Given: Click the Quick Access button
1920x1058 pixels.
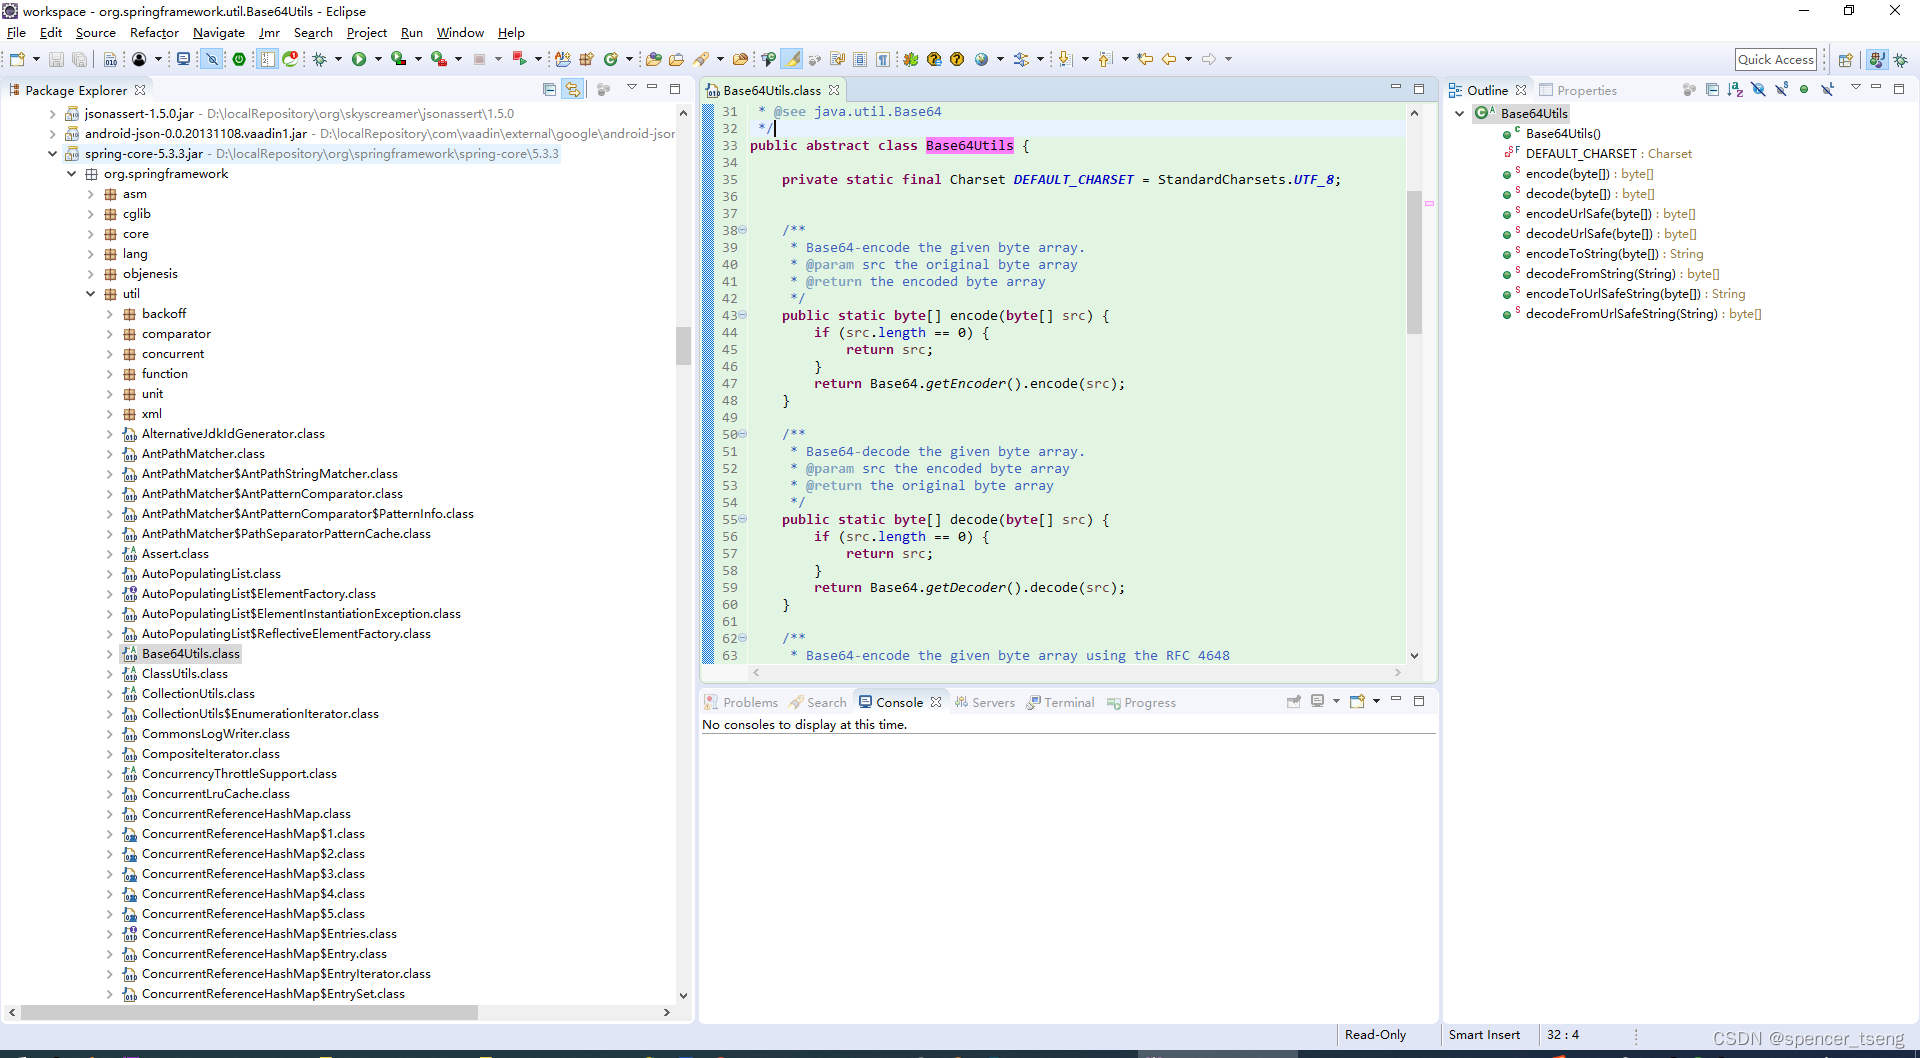Looking at the screenshot, I should click(x=1776, y=59).
